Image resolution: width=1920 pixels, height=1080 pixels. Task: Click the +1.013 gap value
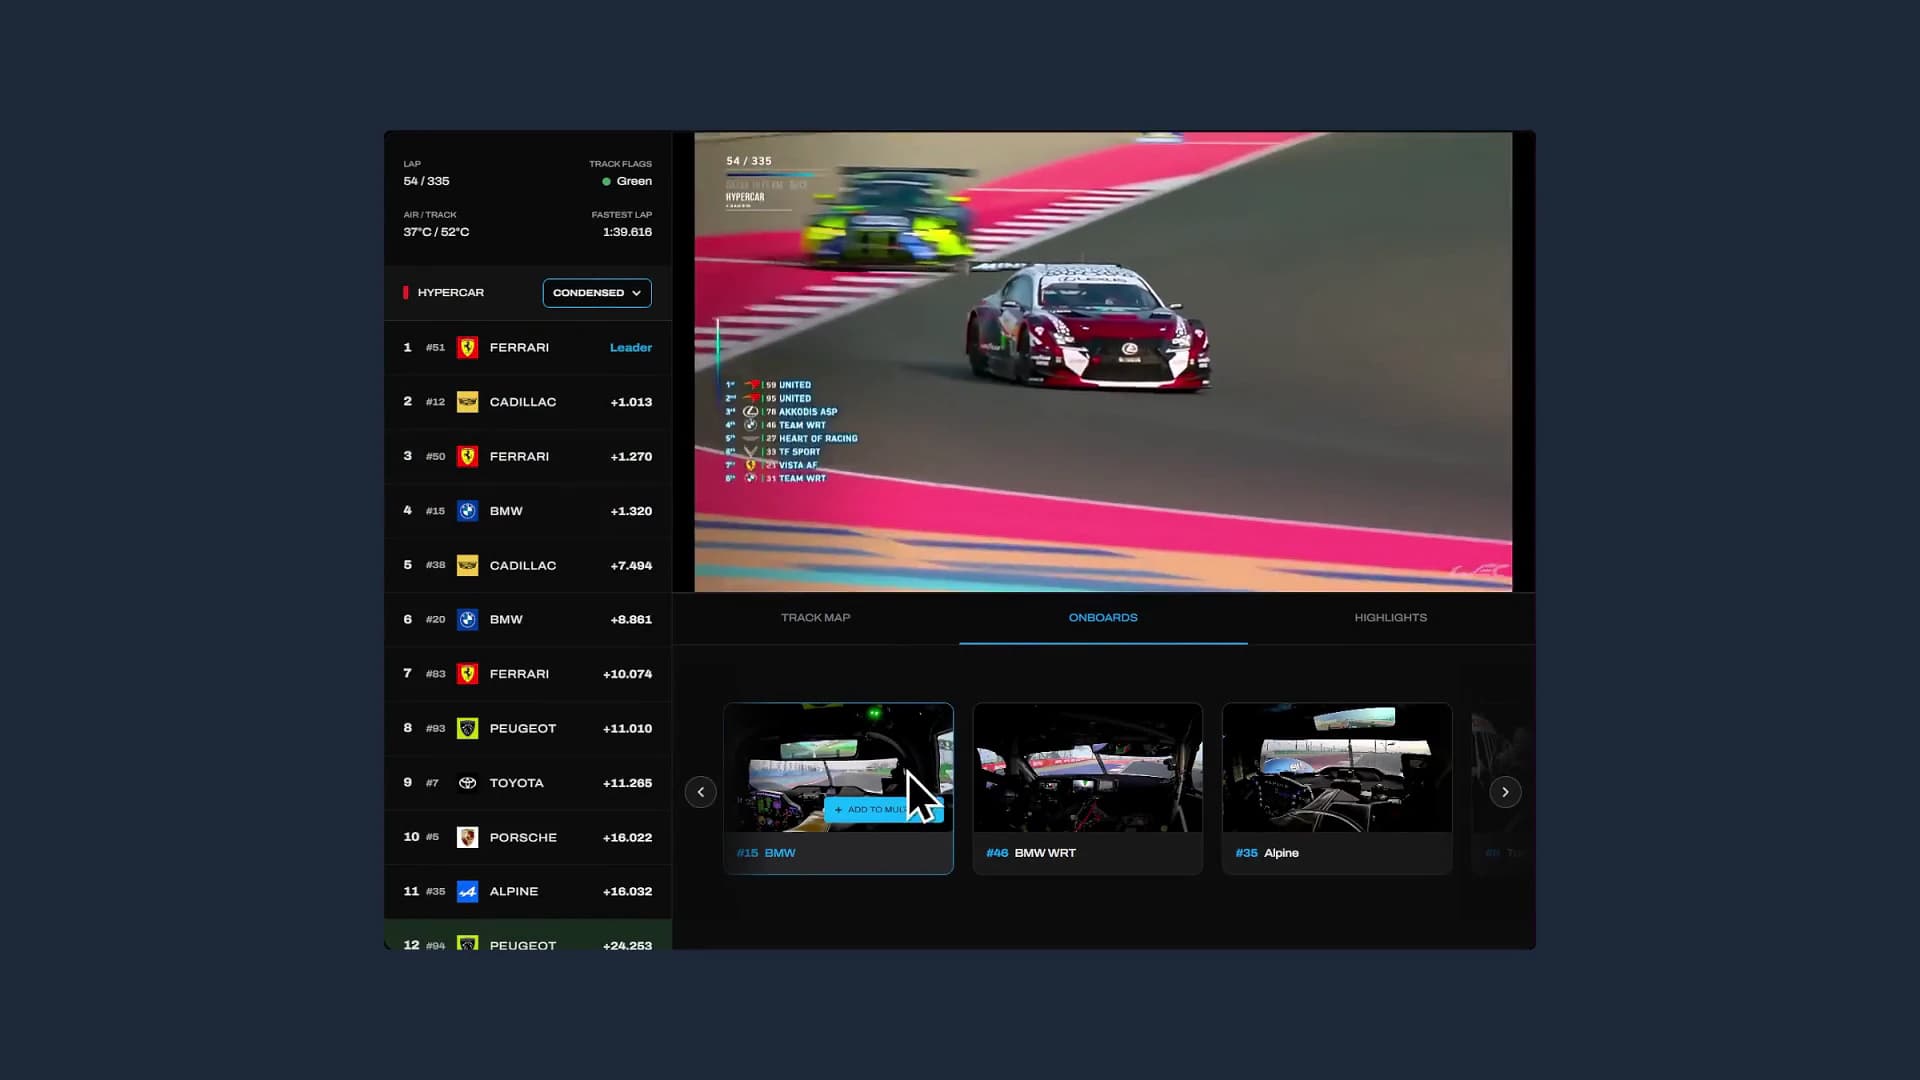pyautogui.click(x=631, y=402)
